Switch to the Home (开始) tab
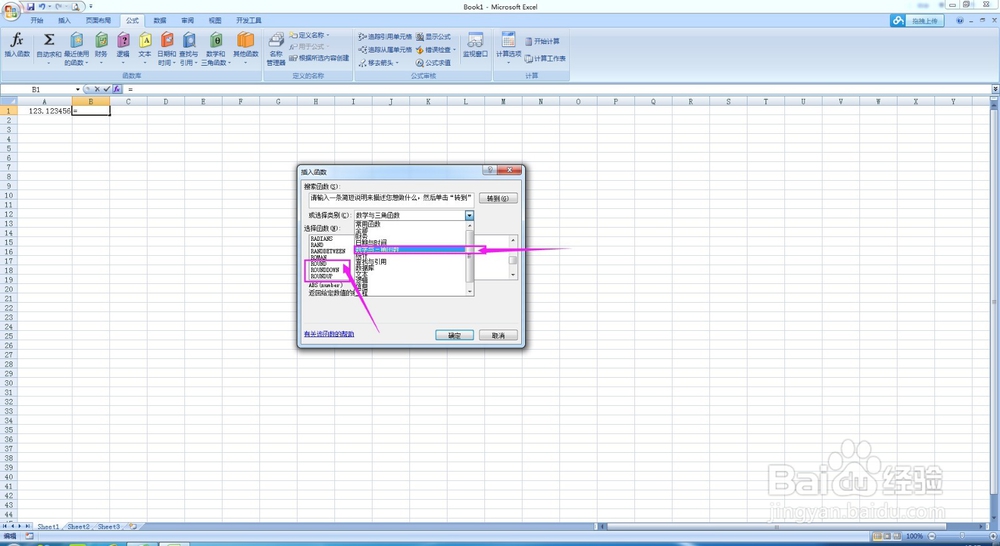 tap(36, 20)
